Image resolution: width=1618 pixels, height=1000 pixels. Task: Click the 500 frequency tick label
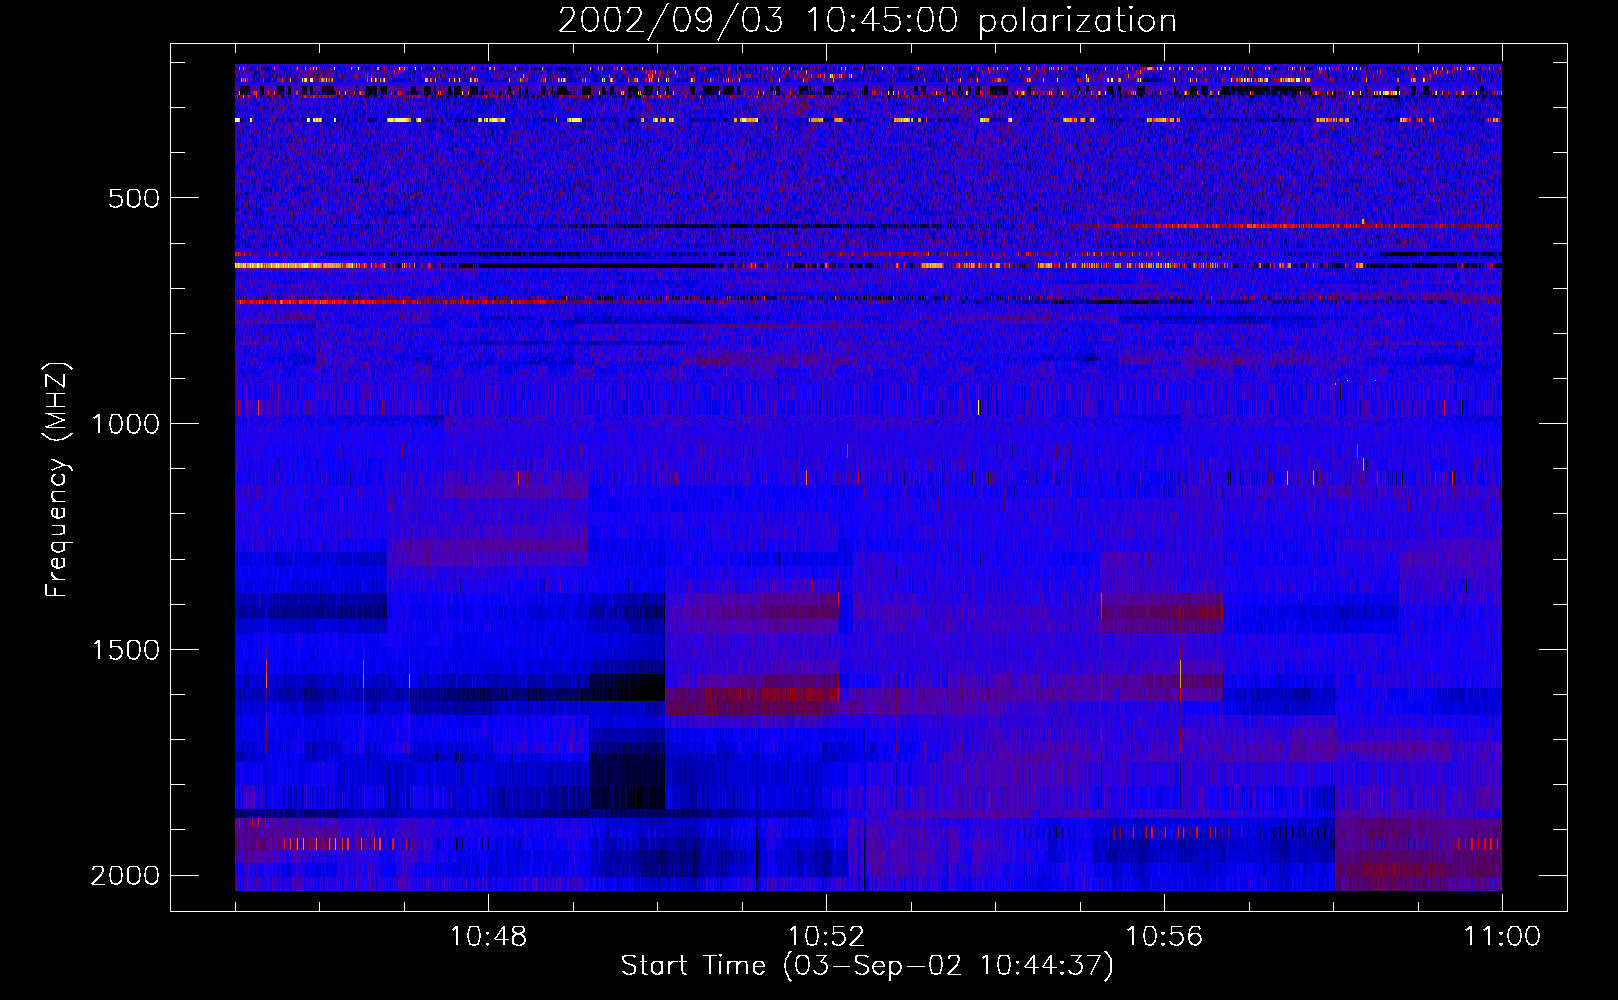[x=134, y=198]
